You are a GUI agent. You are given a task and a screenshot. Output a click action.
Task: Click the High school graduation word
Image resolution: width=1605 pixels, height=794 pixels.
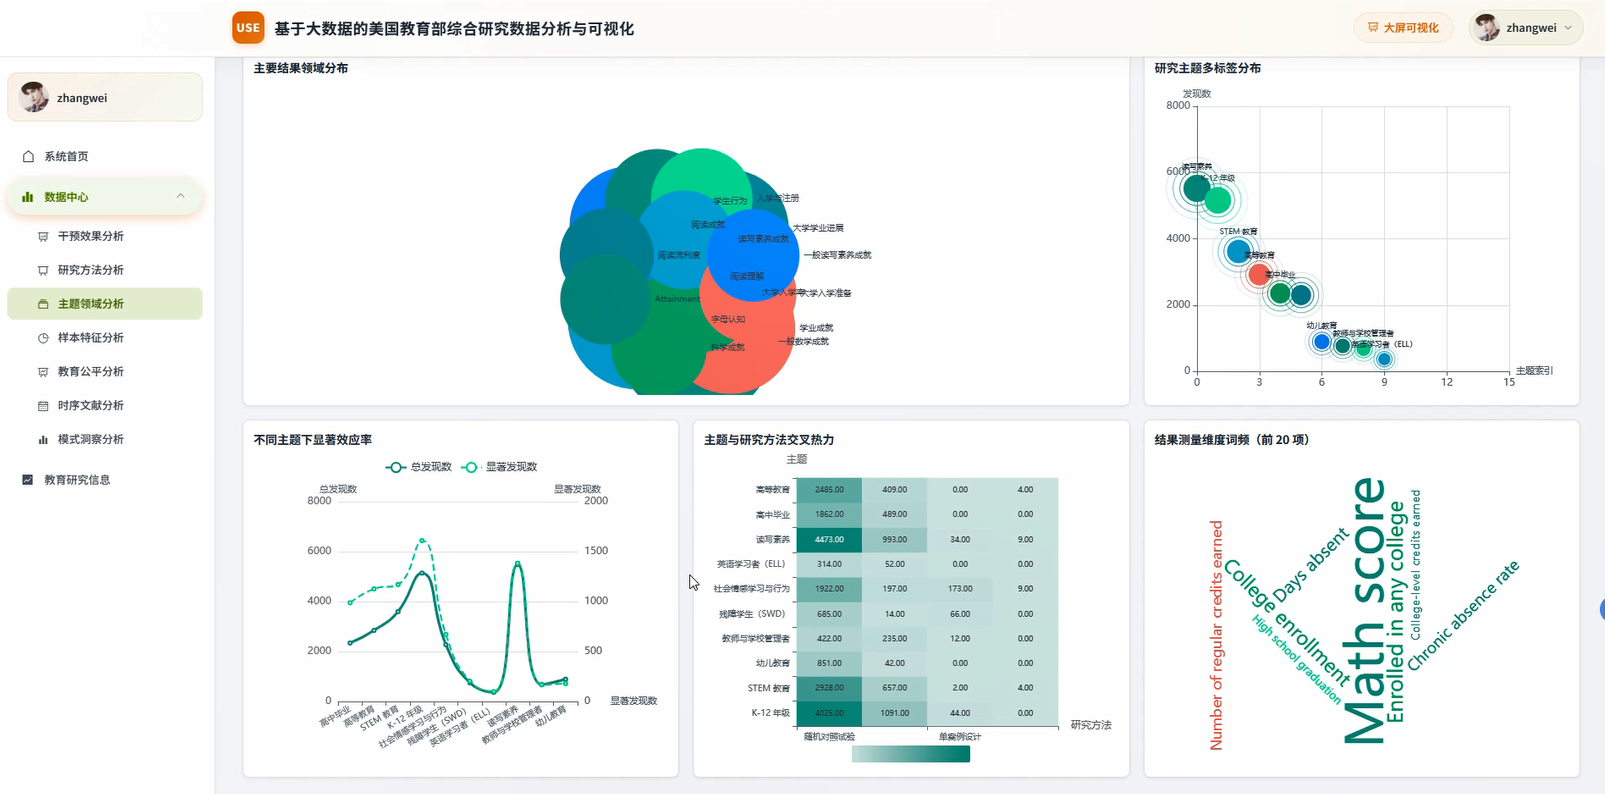tap(1297, 658)
